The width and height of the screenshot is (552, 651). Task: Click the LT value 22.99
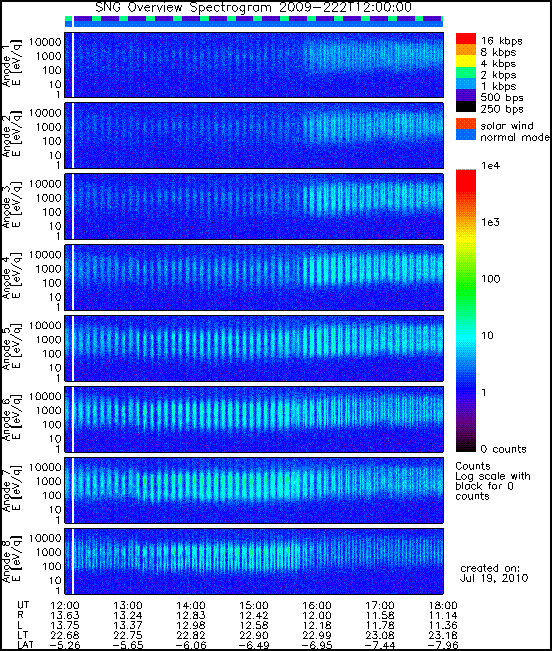317,635
